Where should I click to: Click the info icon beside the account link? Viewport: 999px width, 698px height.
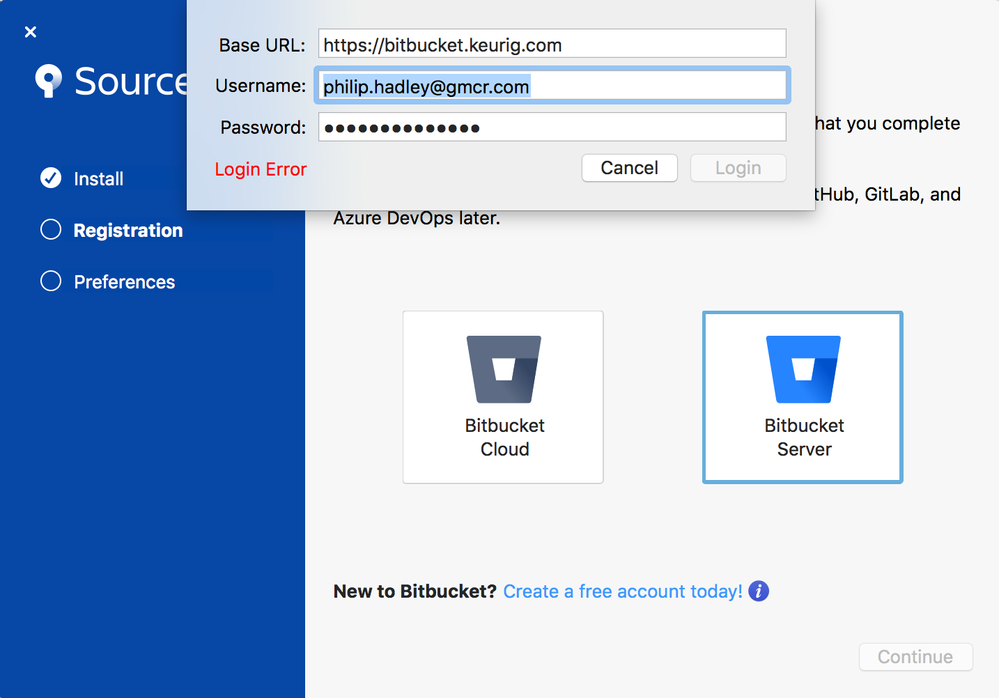click(x=758, y=591)
